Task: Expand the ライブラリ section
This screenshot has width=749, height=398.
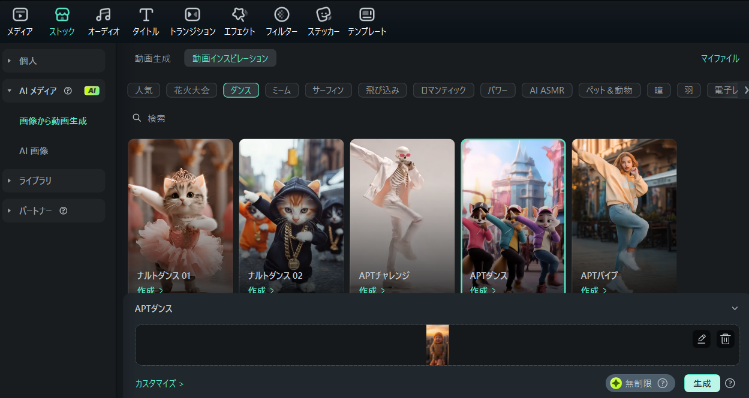Action: coord(9,181)
